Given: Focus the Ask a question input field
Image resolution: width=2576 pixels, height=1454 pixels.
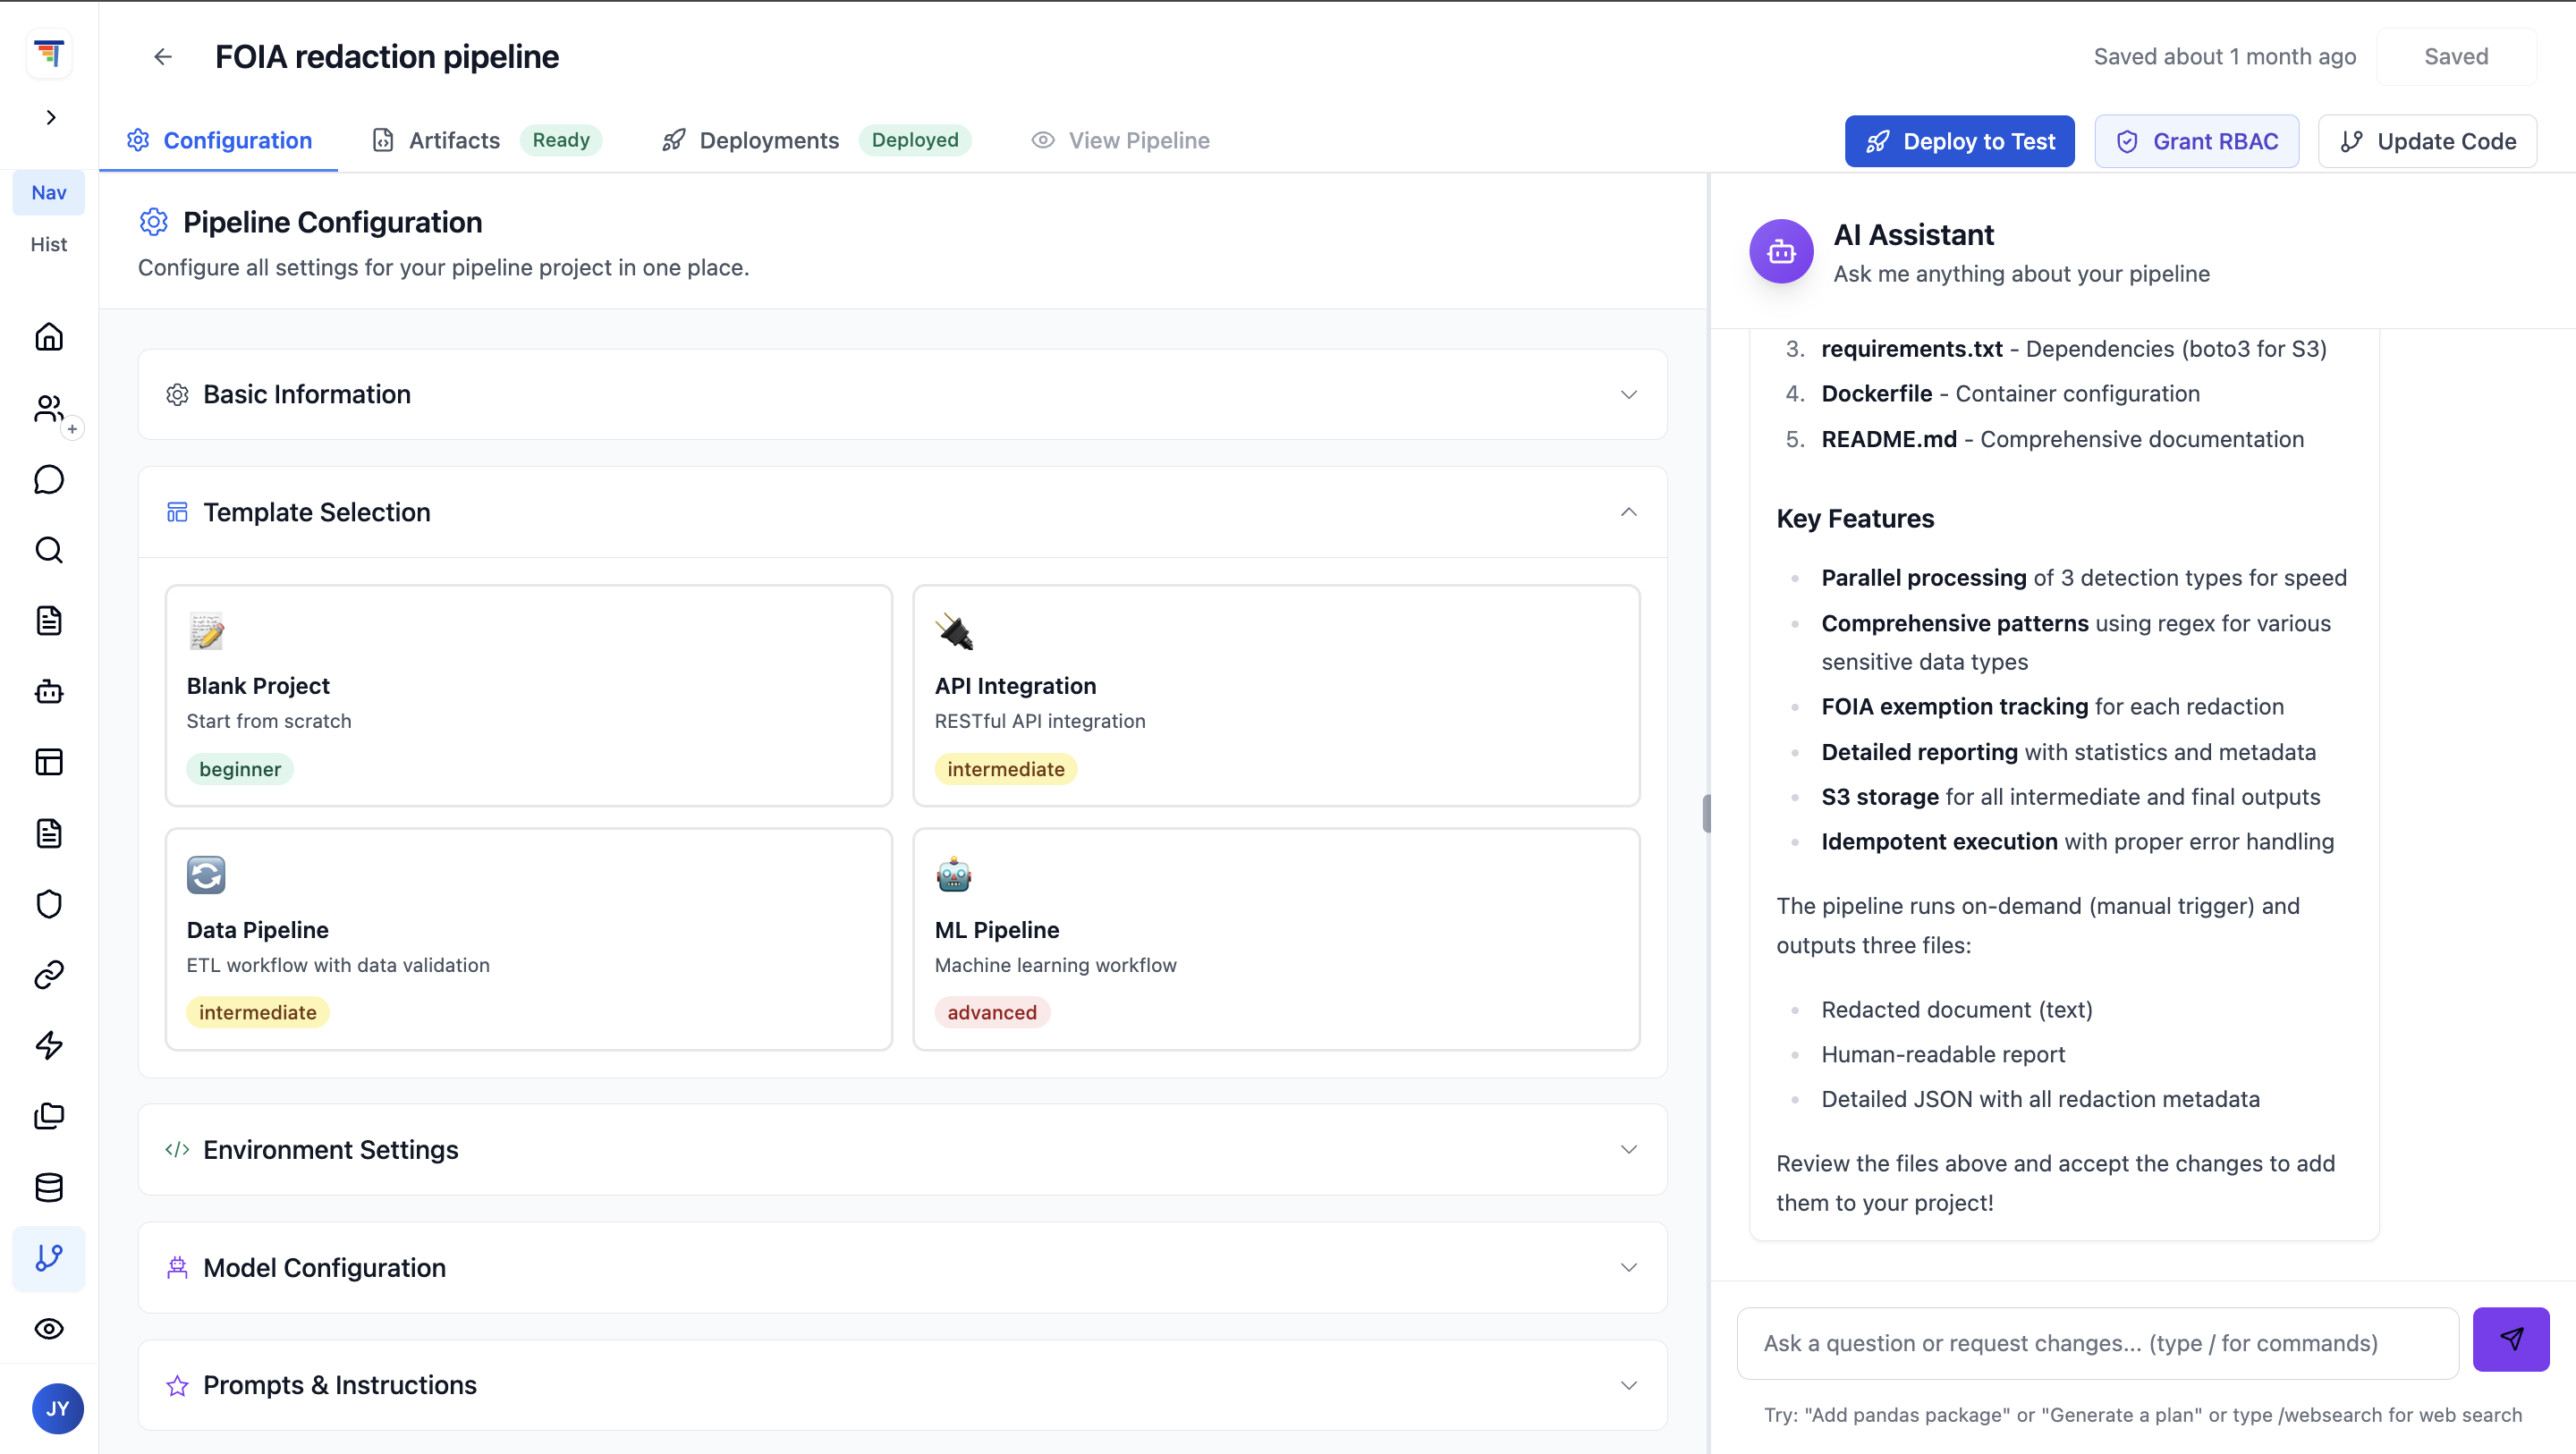Looking at the screenshot, I should tap(2098, 1343).
